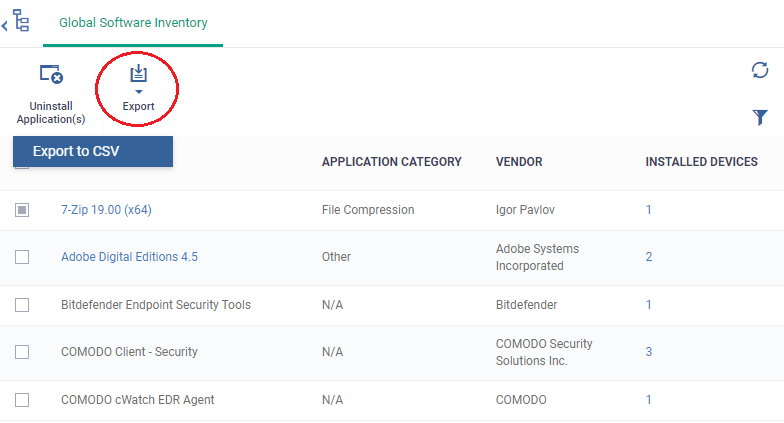This screenshot has width=784, height=423.
Task: Sort by INSTALLED DEVICES column header
Action: (x=702, y=162)
